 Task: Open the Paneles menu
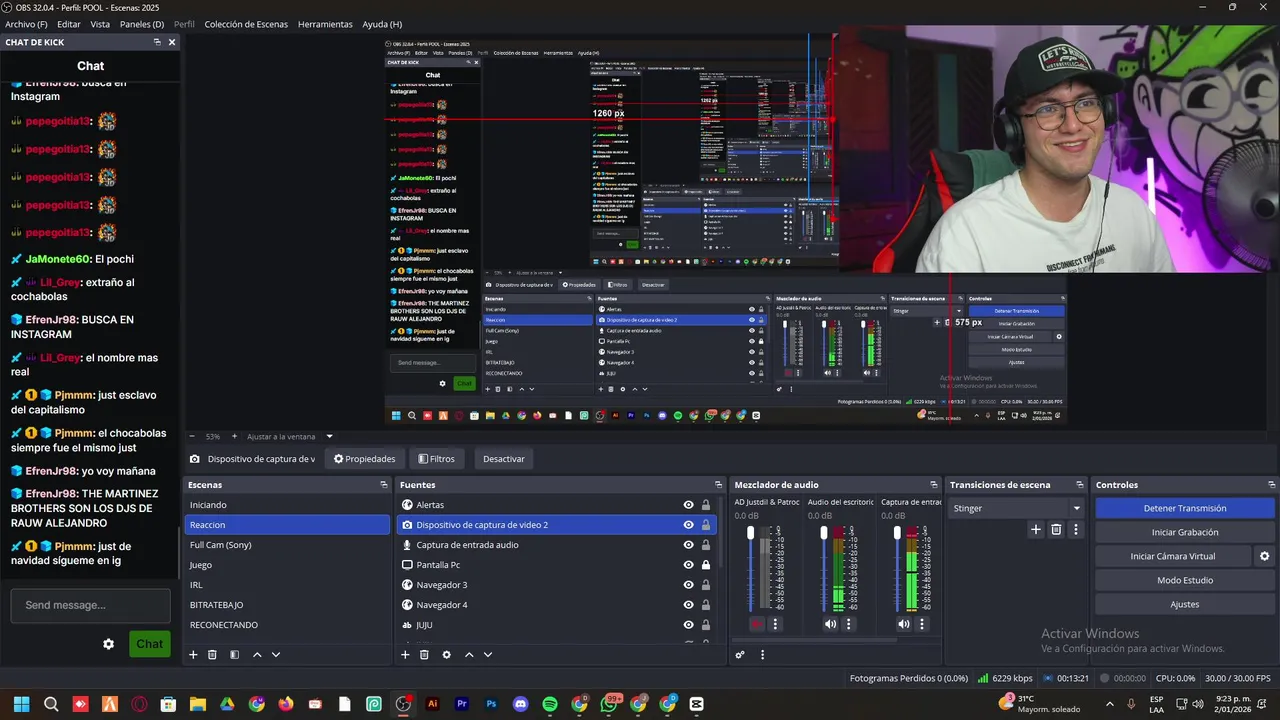pos(142,24)
